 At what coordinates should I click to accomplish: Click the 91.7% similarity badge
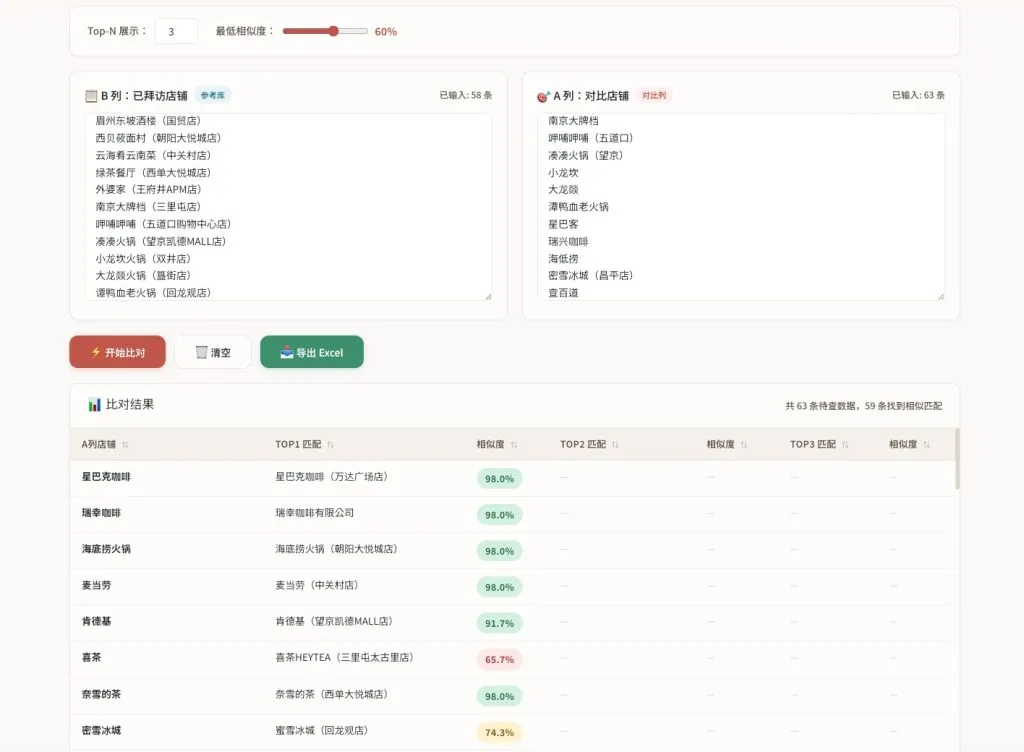pos(500,623)
